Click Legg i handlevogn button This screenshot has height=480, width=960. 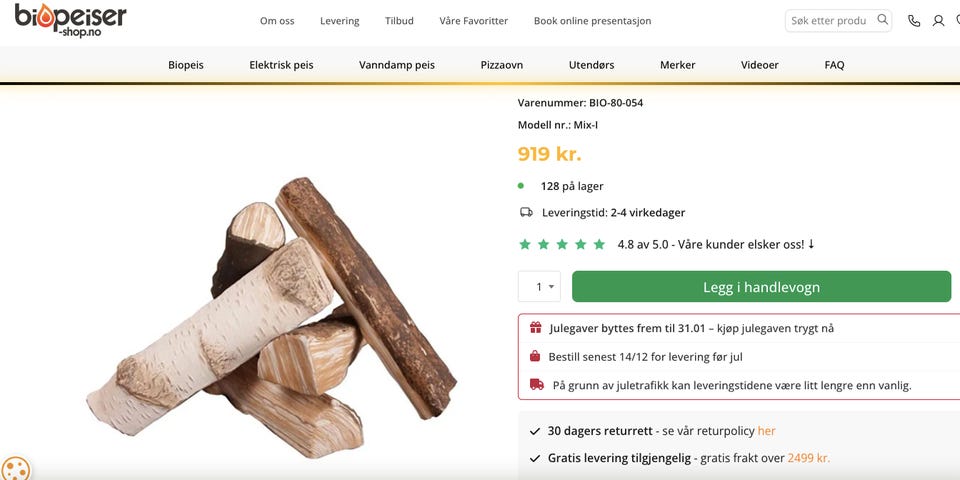pyautogui.click(x=761, y=287)
